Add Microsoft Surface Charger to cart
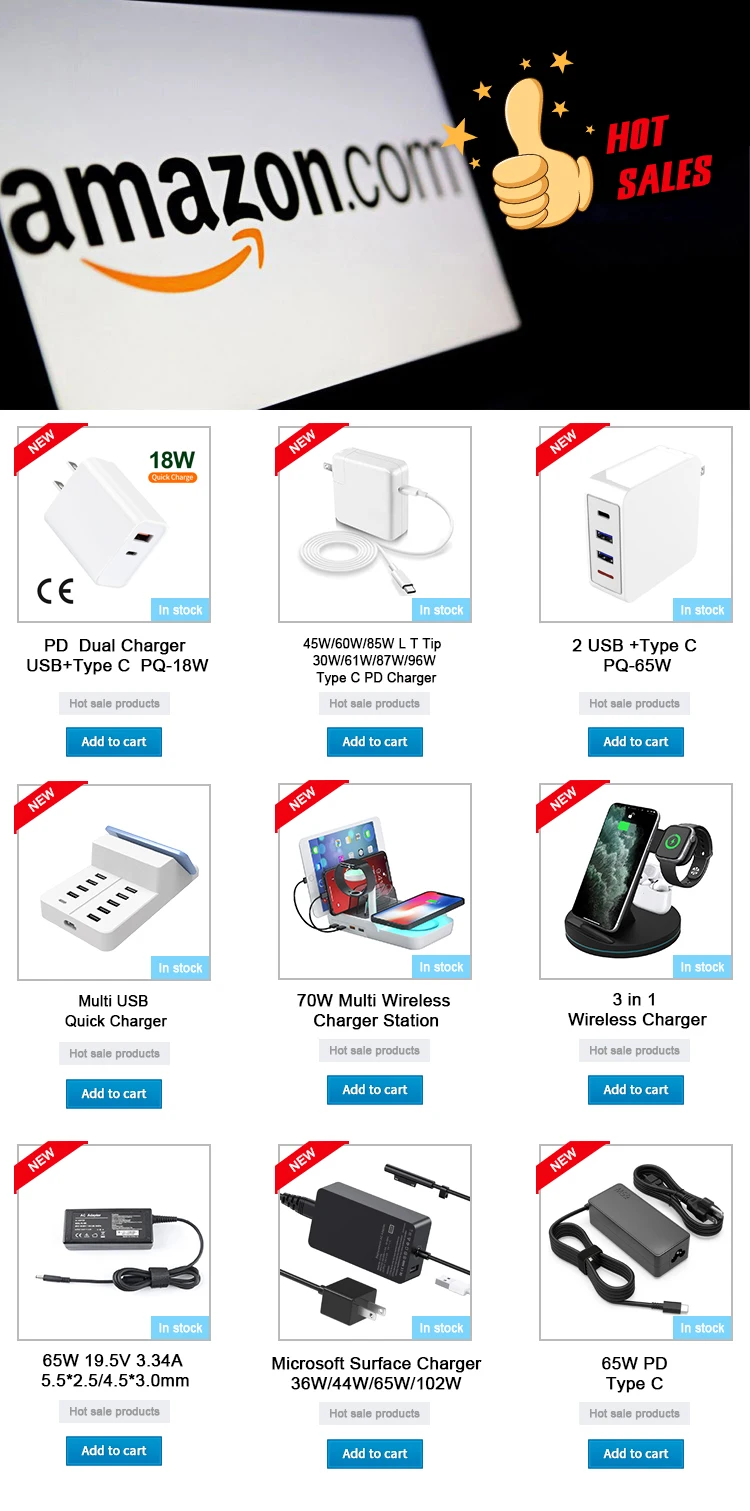 (x=375, y=1453)
